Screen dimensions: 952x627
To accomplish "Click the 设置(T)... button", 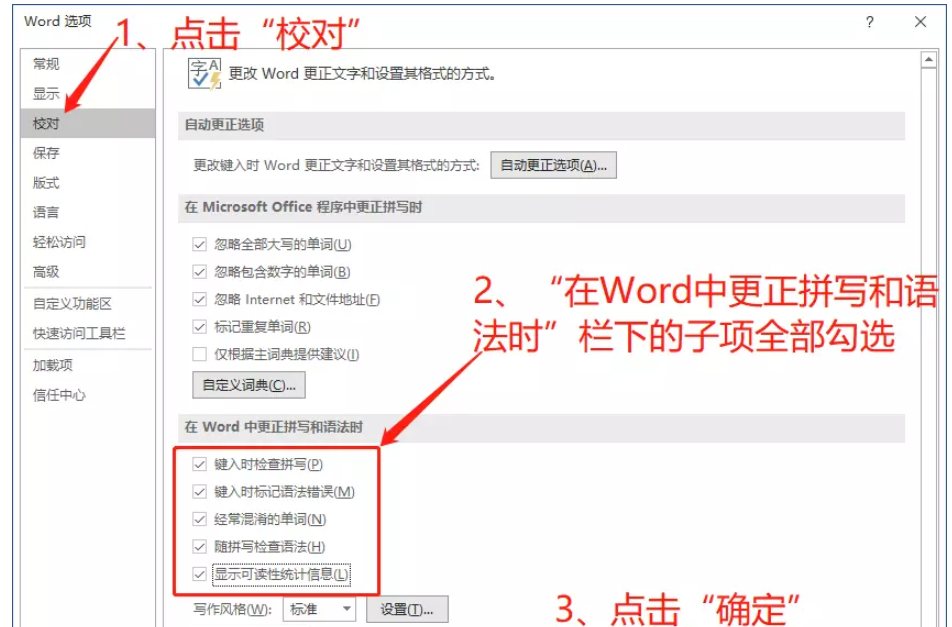I will pyautogui.click(x=407, y=609).
